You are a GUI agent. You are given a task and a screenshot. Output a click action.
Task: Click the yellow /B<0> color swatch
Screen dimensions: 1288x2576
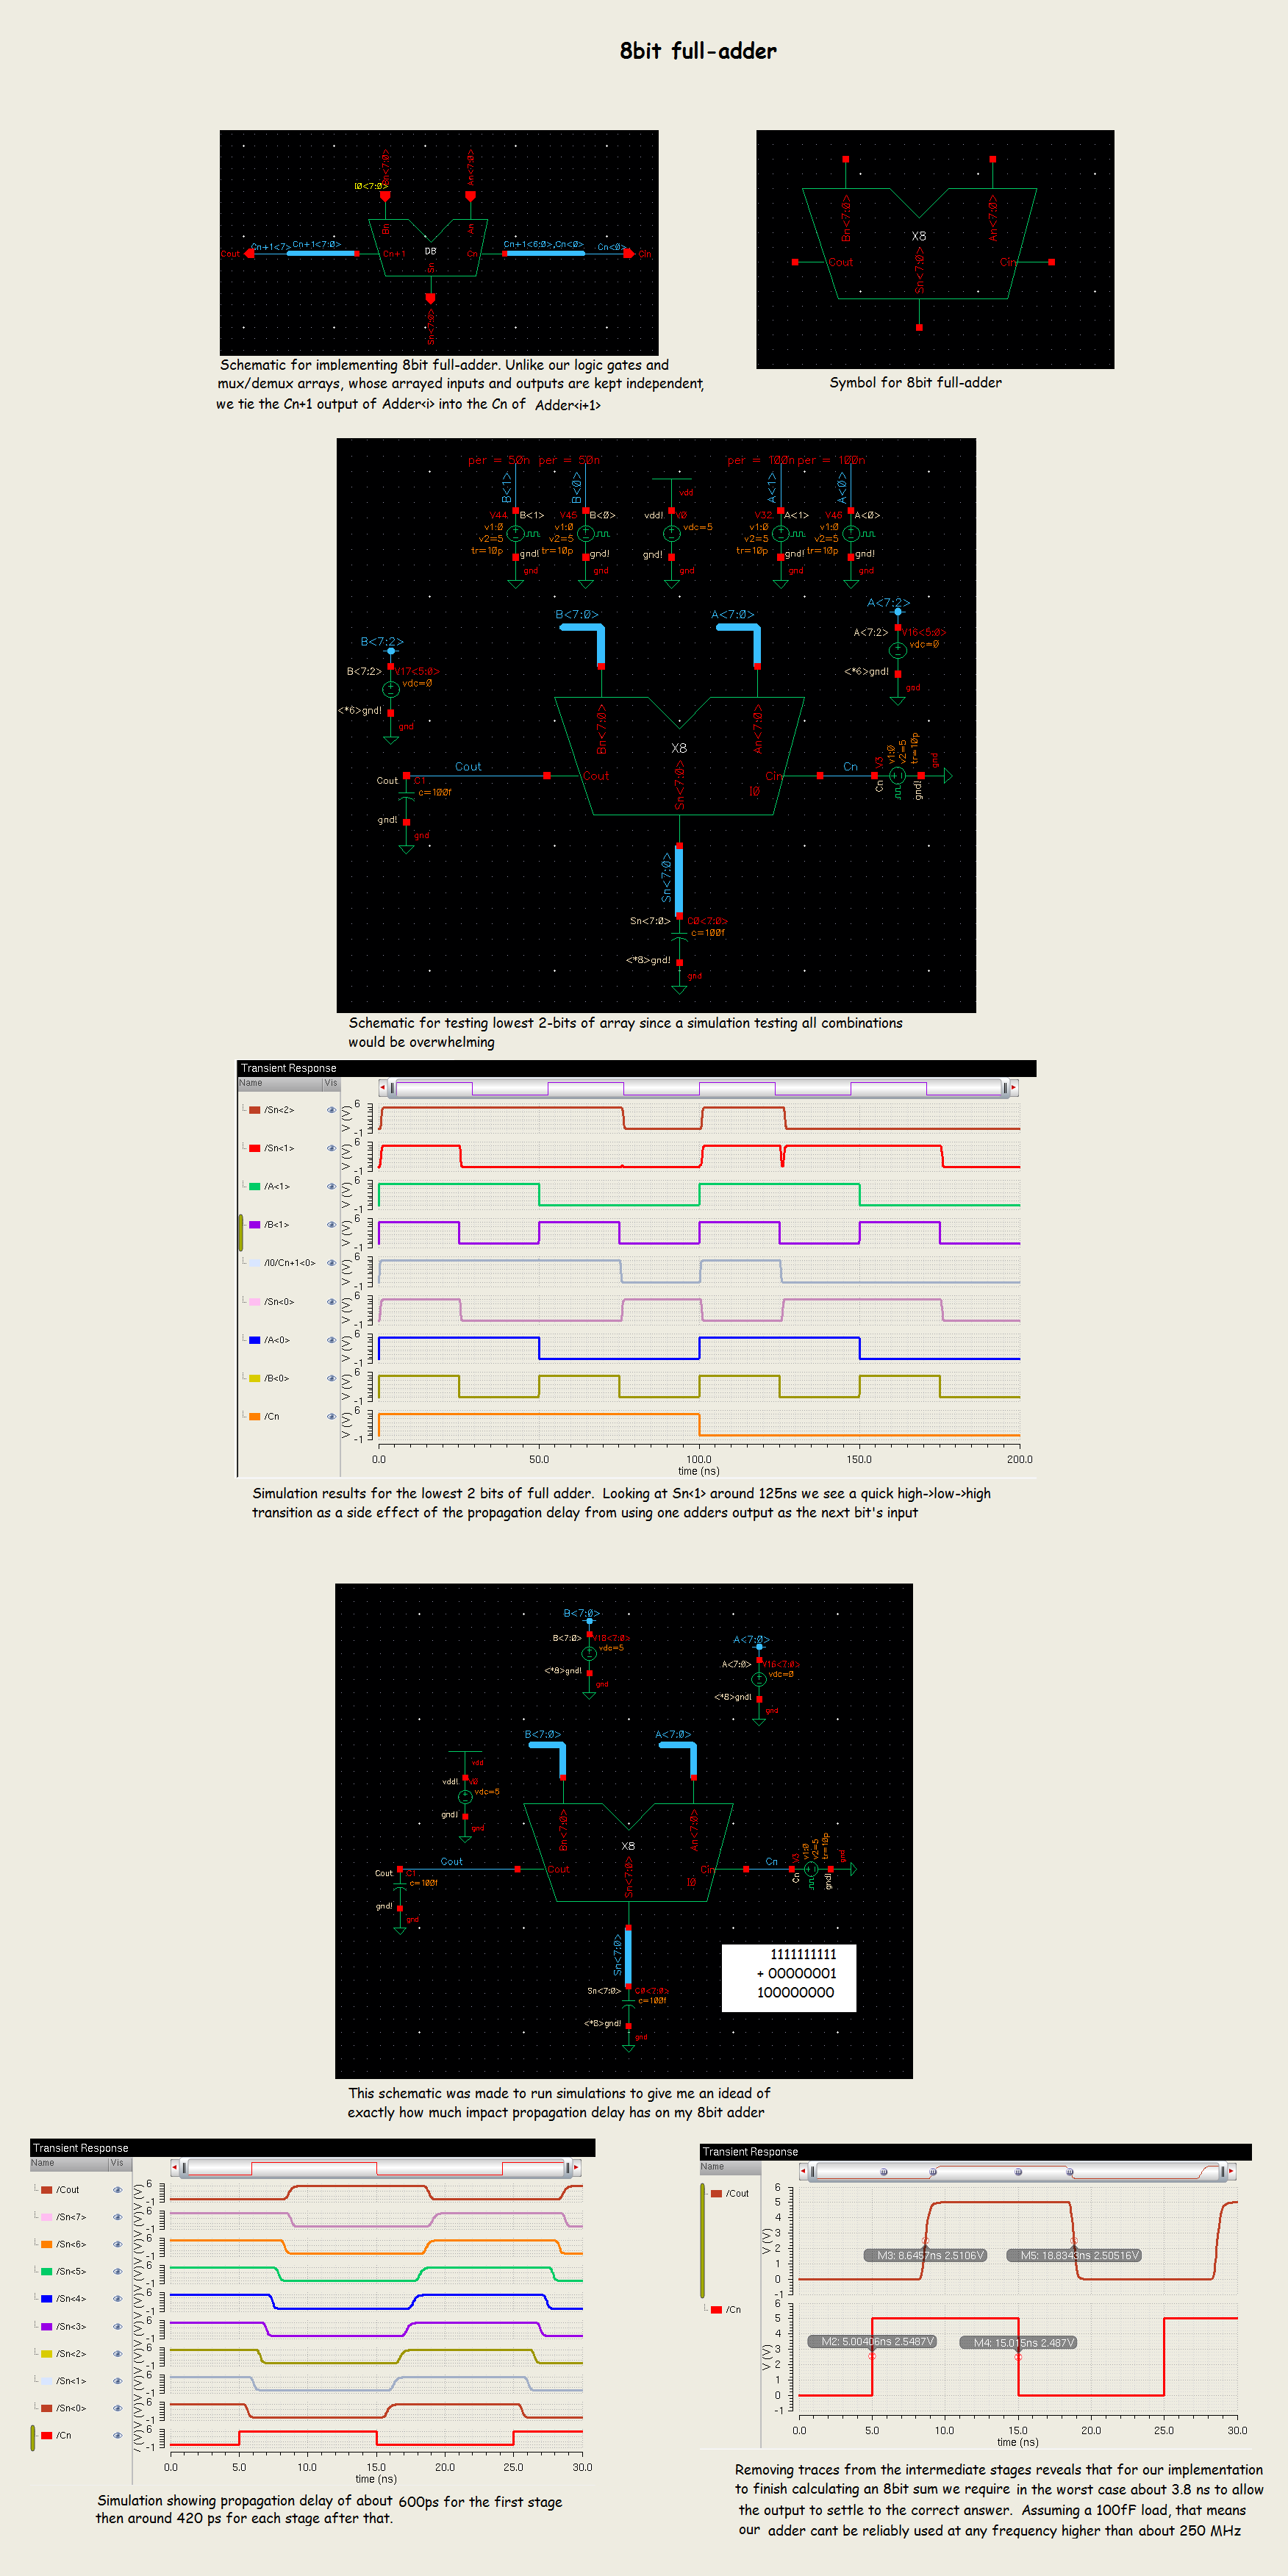(x=255, y=1378)
